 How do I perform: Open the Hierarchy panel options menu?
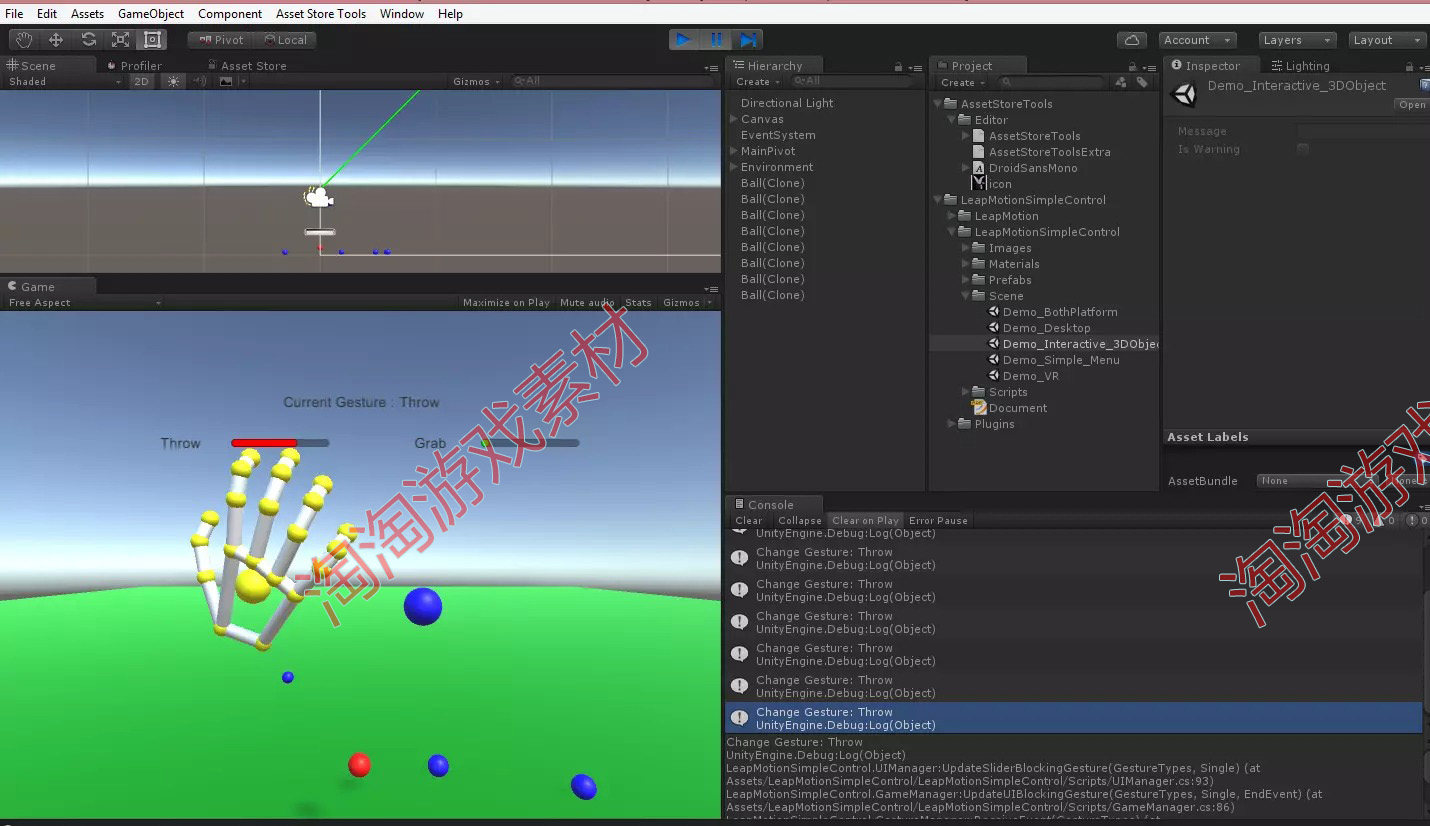[x=913, y=67]
